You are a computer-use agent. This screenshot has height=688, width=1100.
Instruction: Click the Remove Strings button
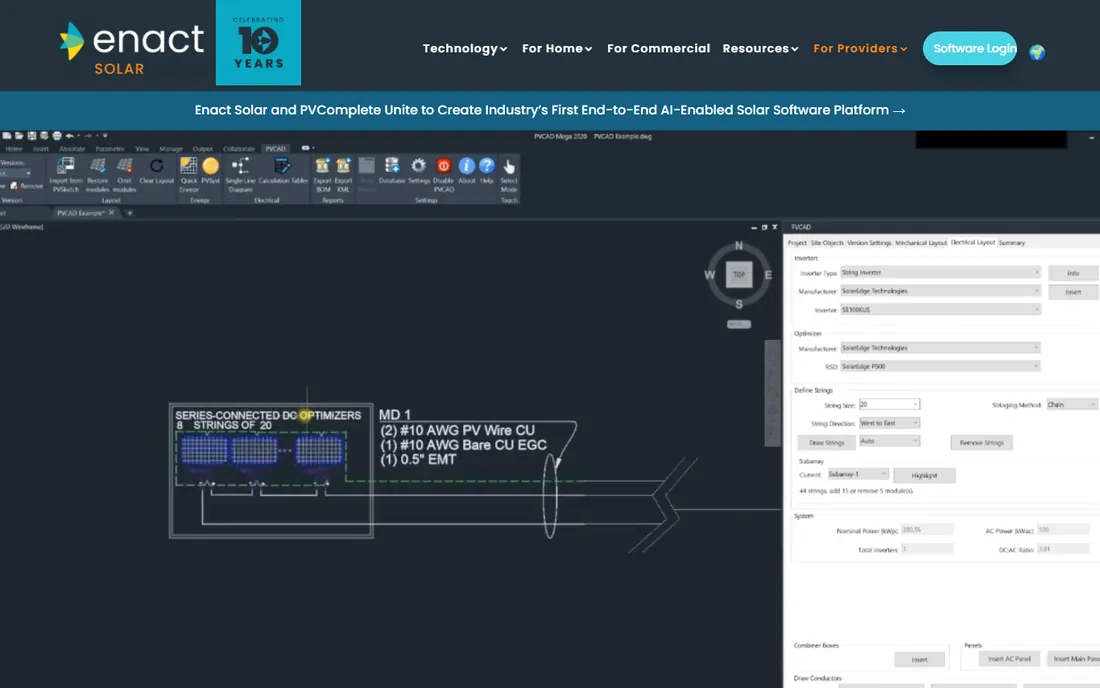[981, 443]
